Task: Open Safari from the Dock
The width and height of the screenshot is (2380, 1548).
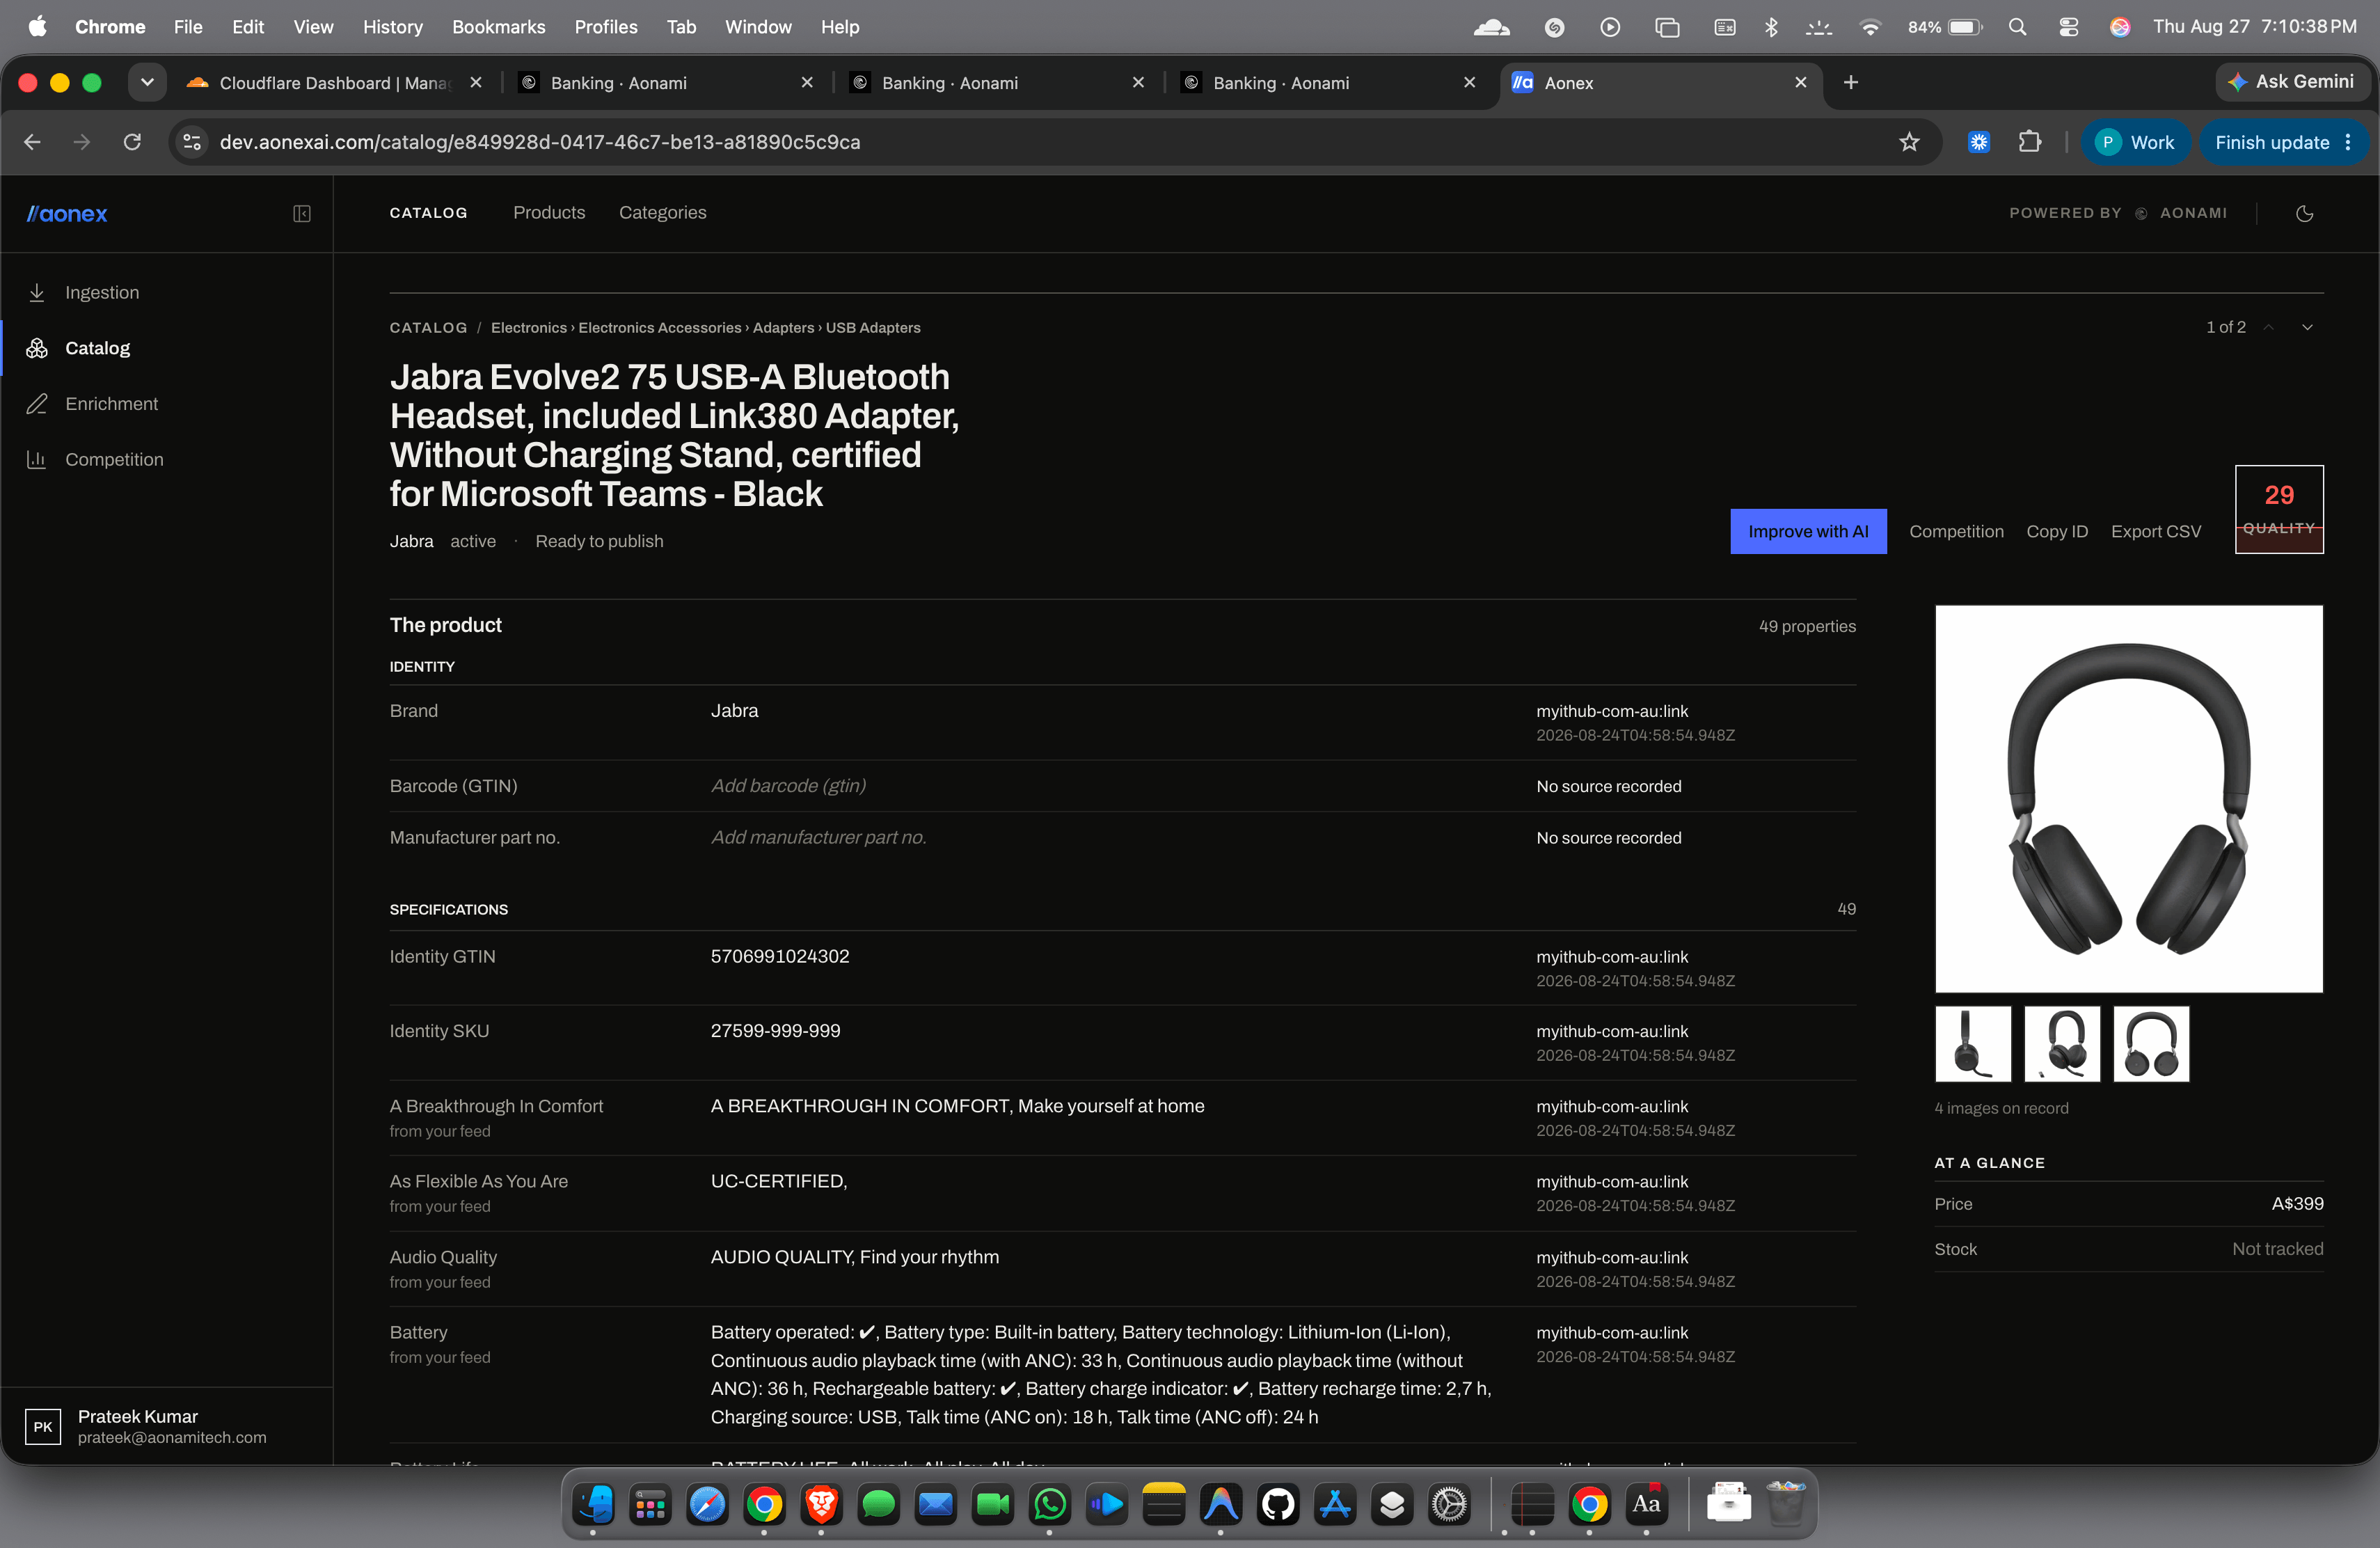Action: pyautogui.click(x=707, y=1503)
